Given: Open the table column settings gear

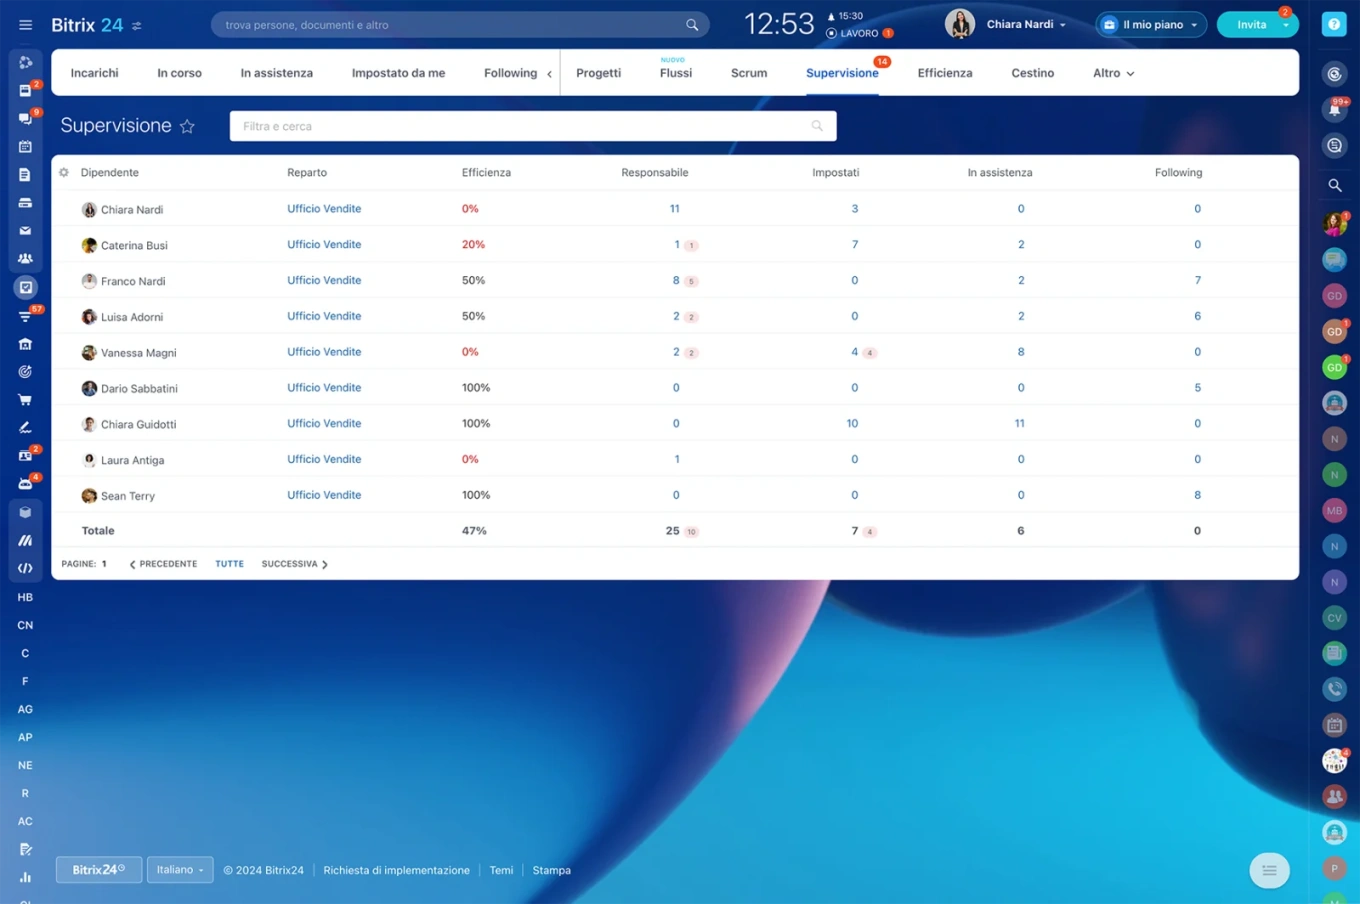Looking at the screenshot, I should (x=62, y=172).
